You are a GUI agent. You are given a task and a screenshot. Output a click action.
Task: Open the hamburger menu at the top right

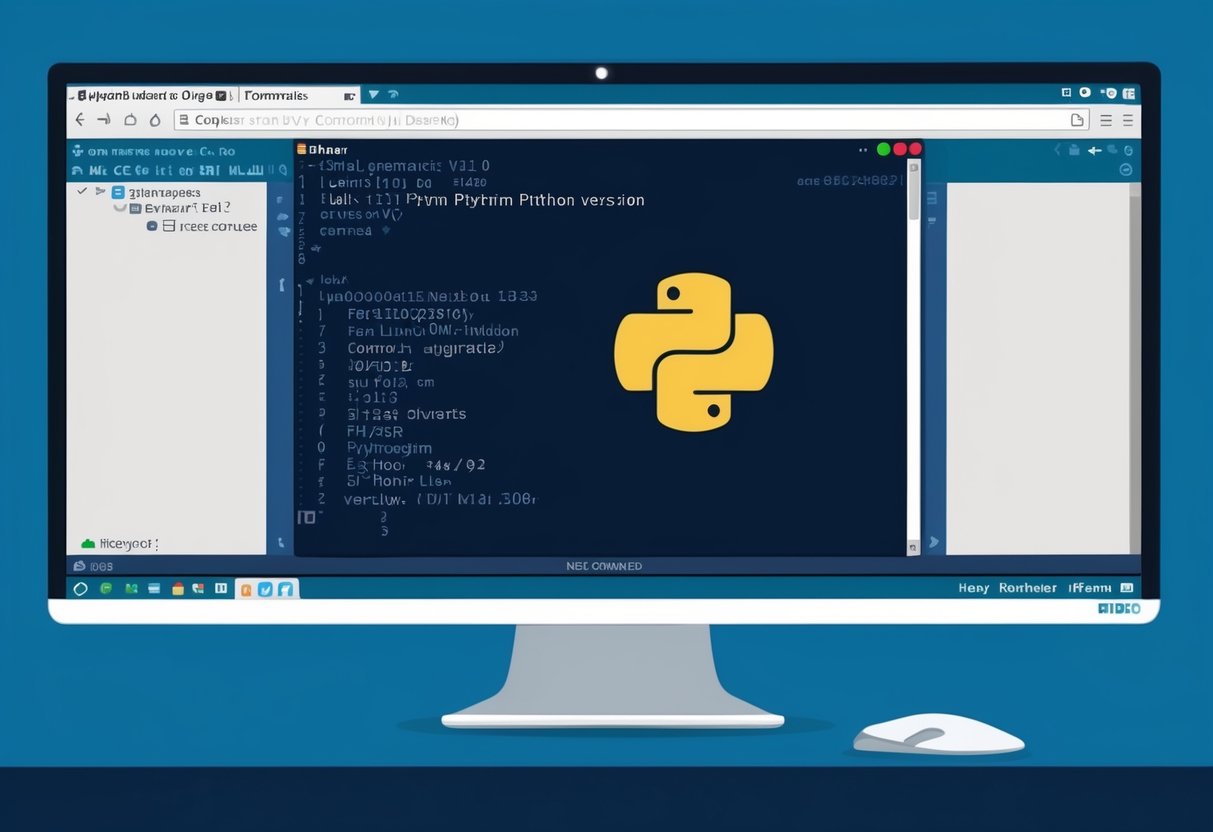pos(1128,120)
